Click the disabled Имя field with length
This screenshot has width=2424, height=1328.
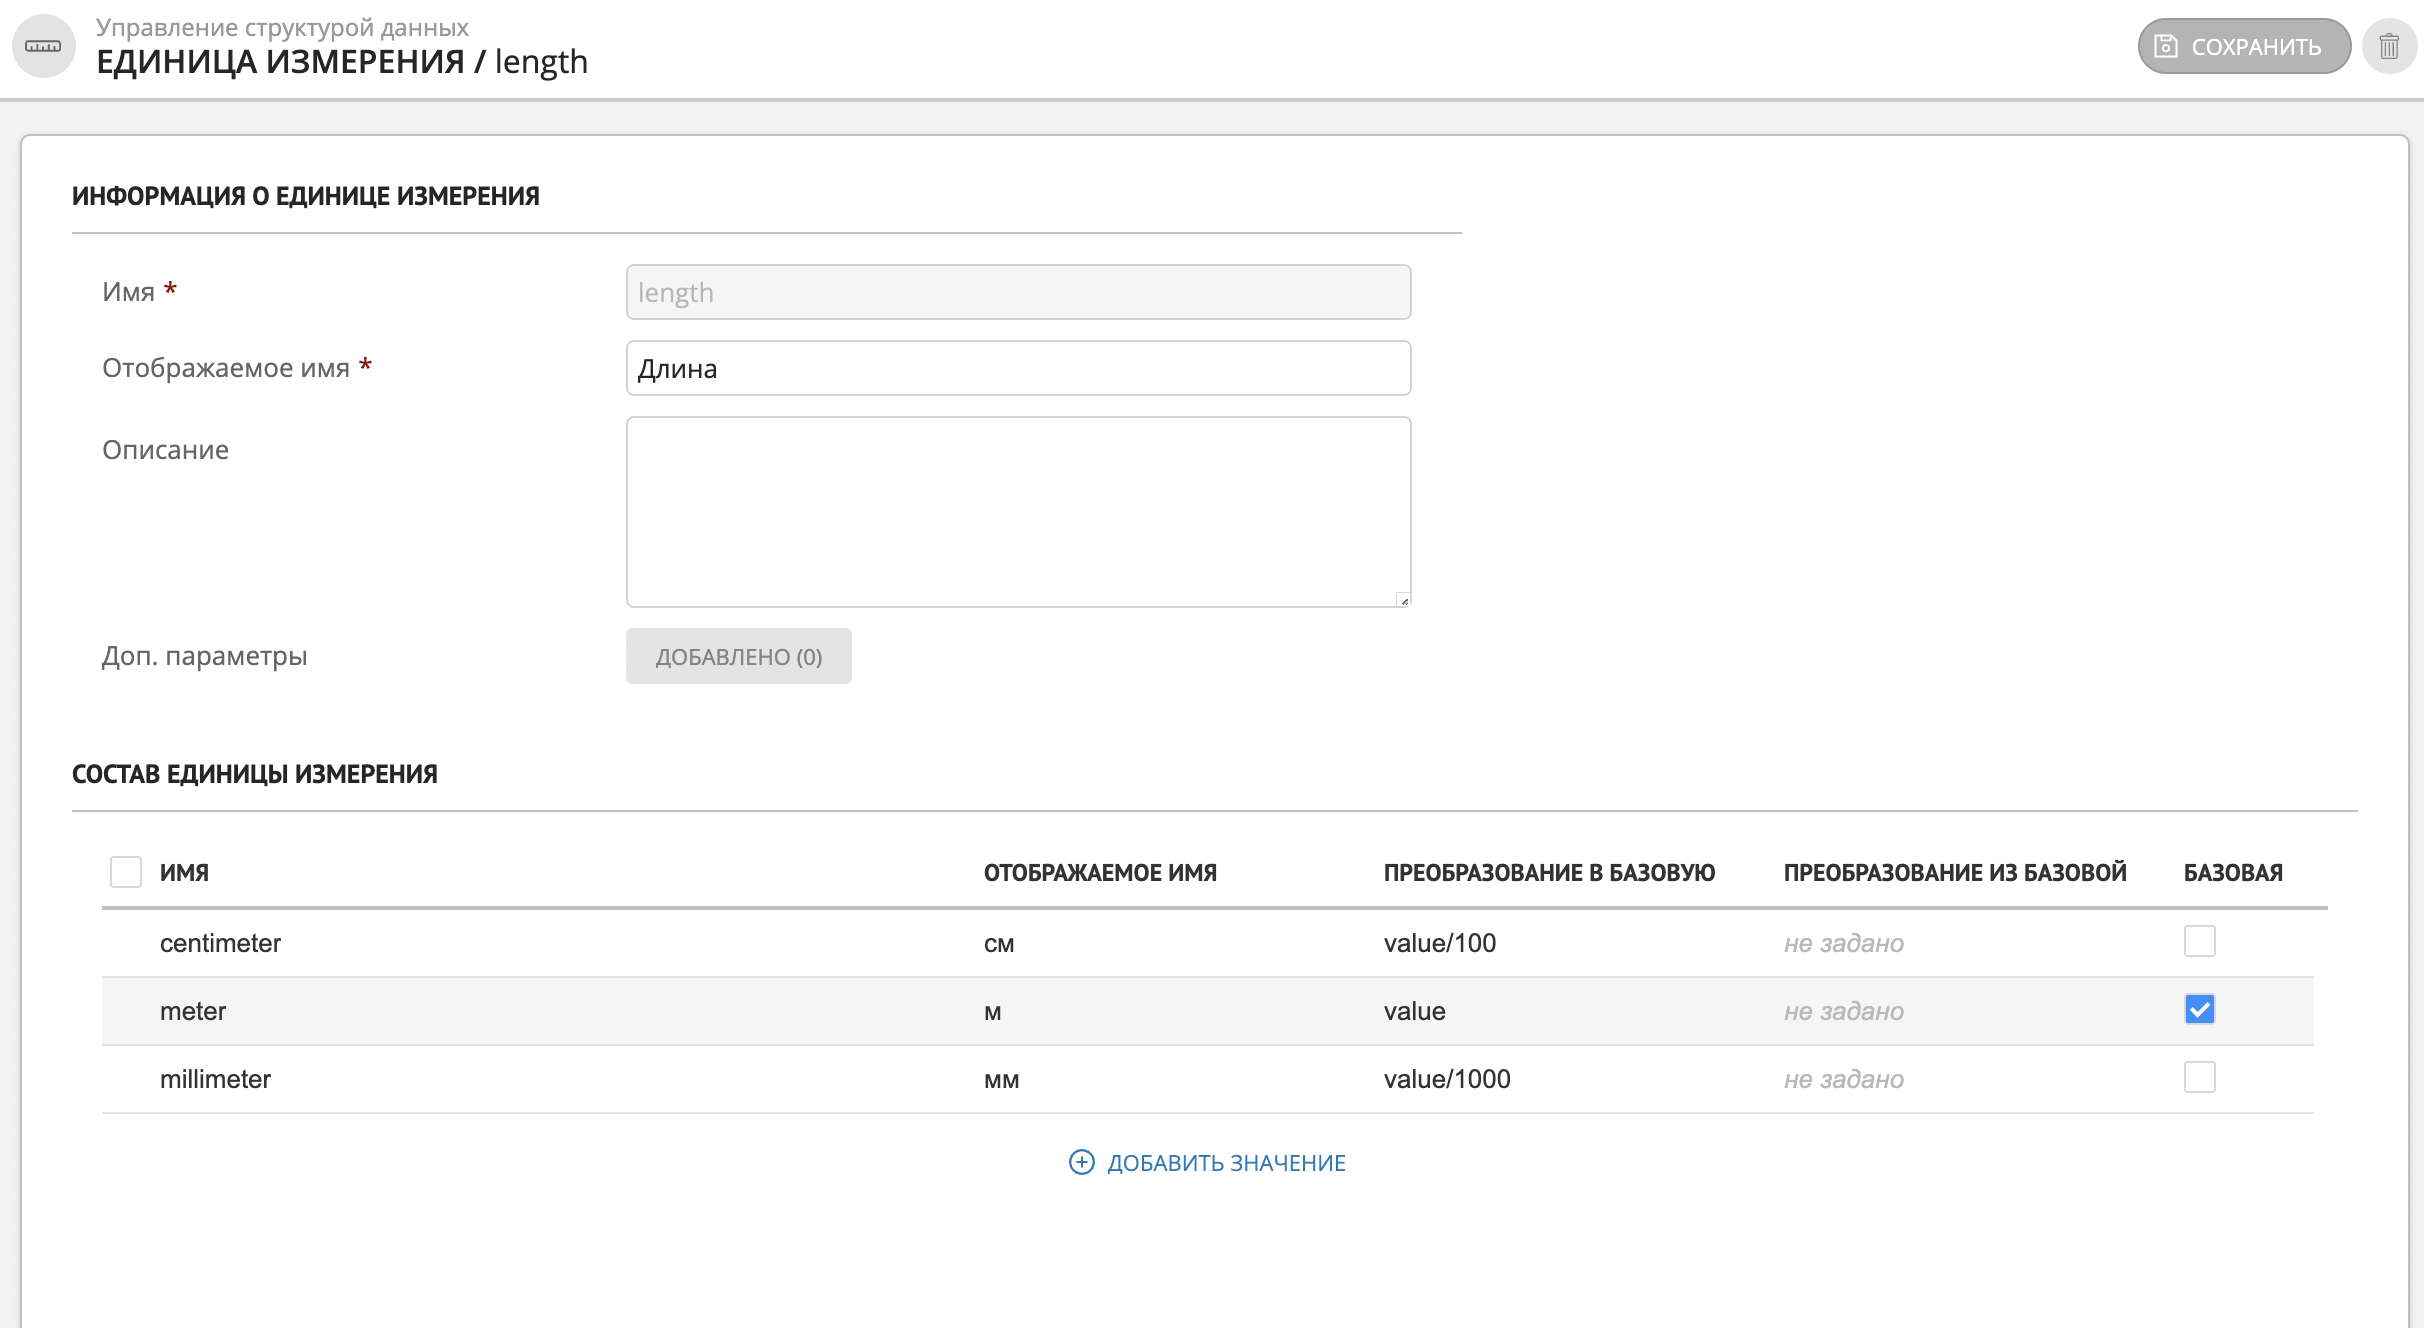coord(1018,293)
